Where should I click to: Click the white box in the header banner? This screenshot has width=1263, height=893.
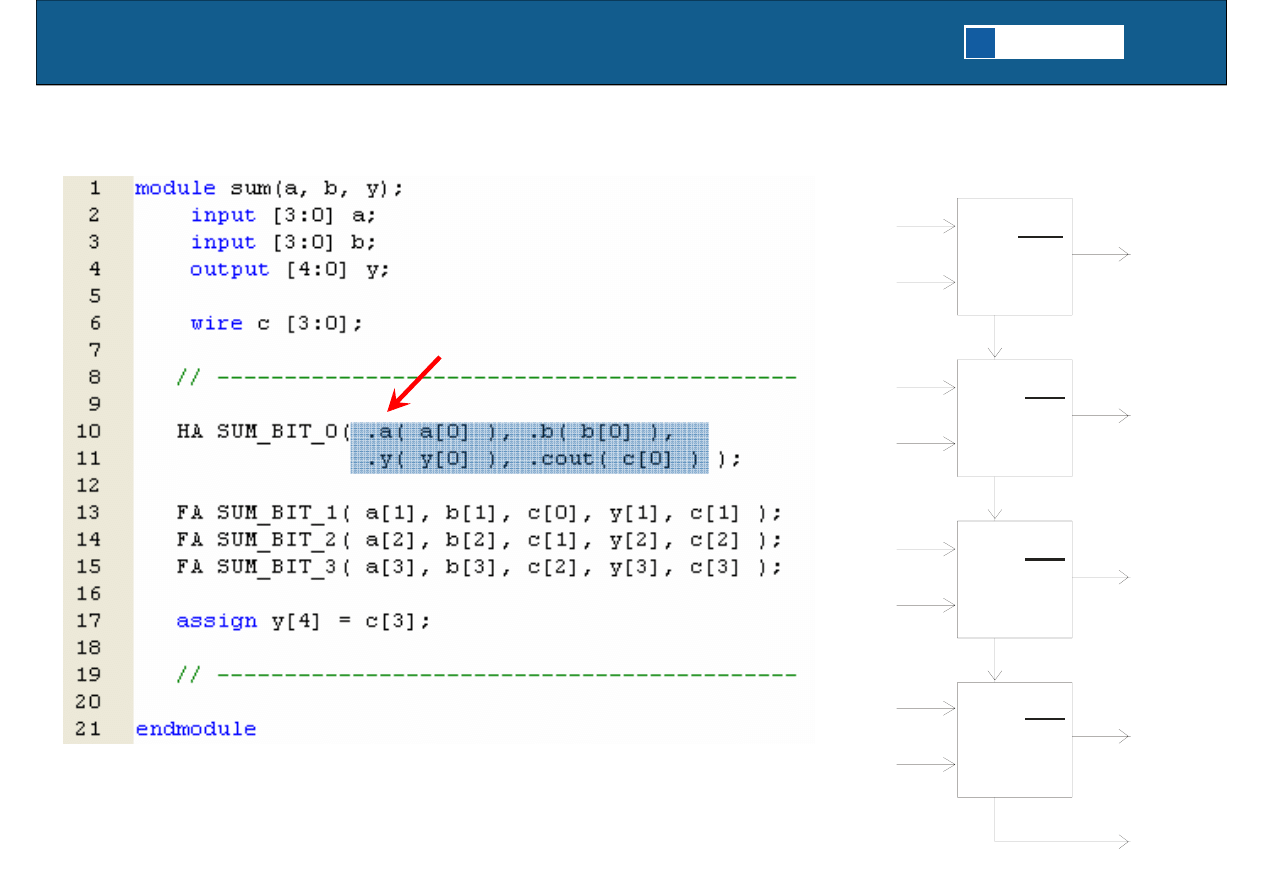[1059, 43]
